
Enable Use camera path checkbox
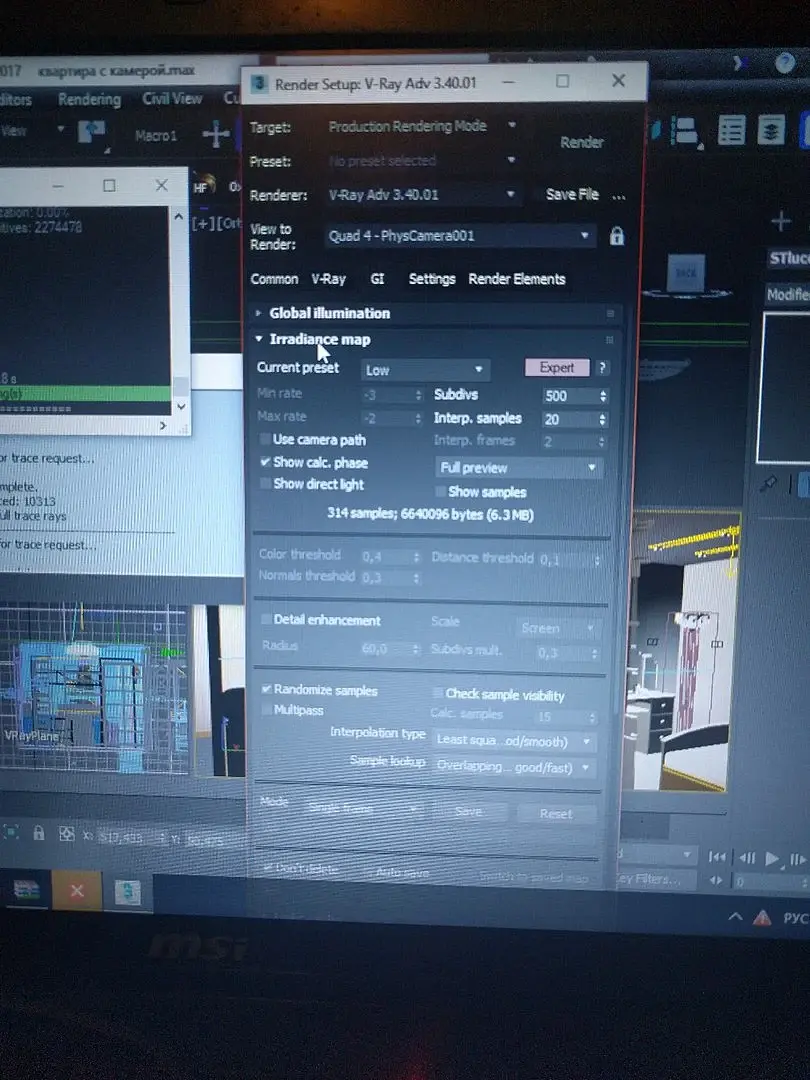click(264, 439)
